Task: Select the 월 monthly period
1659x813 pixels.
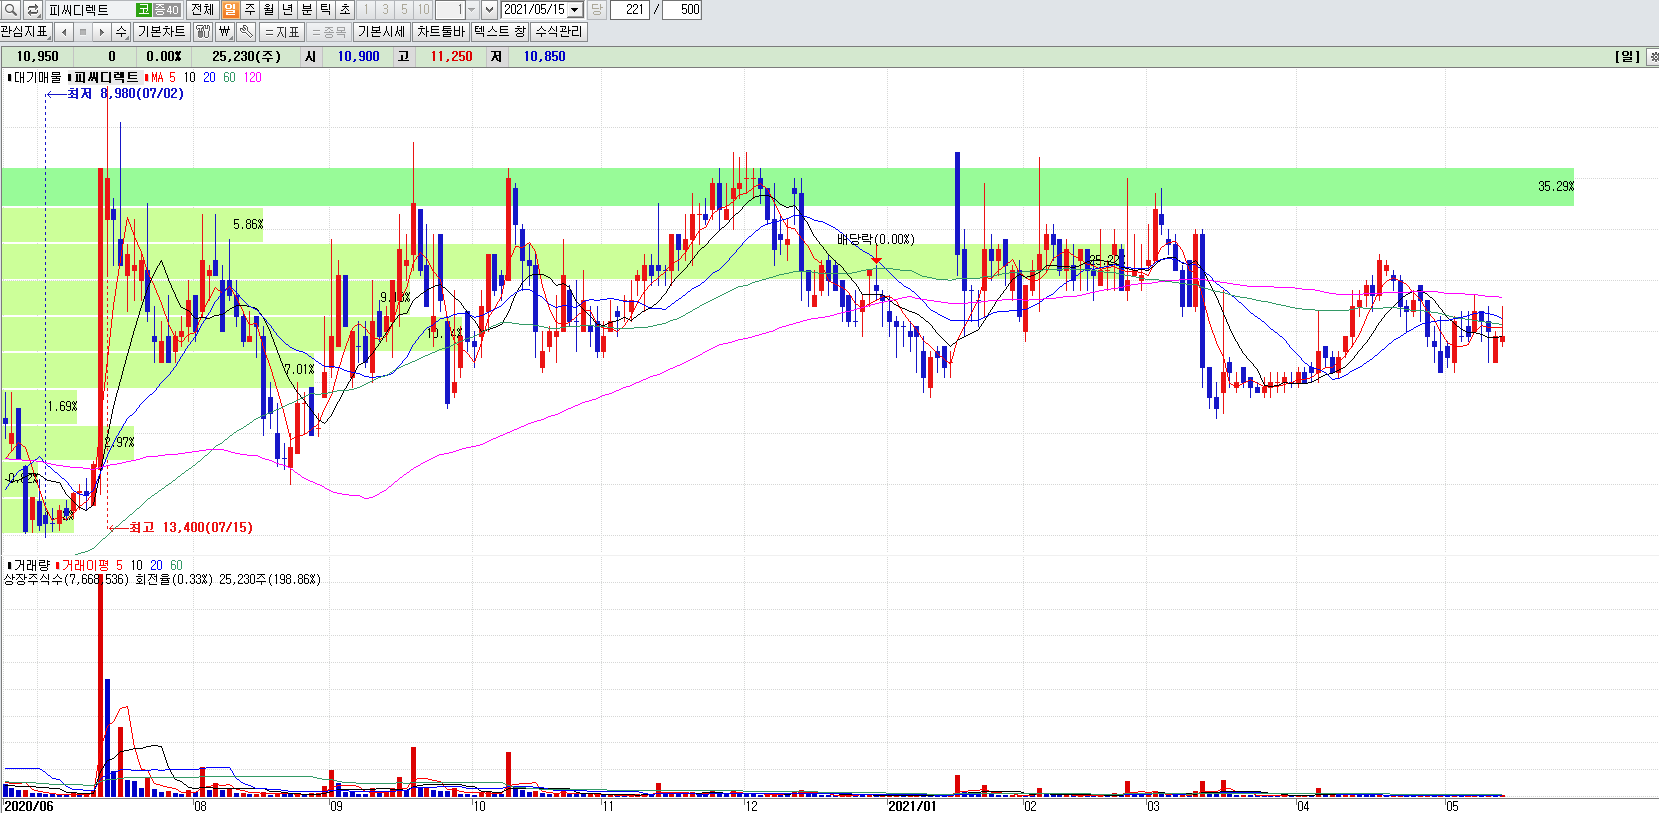Action: tap(269, 10)
